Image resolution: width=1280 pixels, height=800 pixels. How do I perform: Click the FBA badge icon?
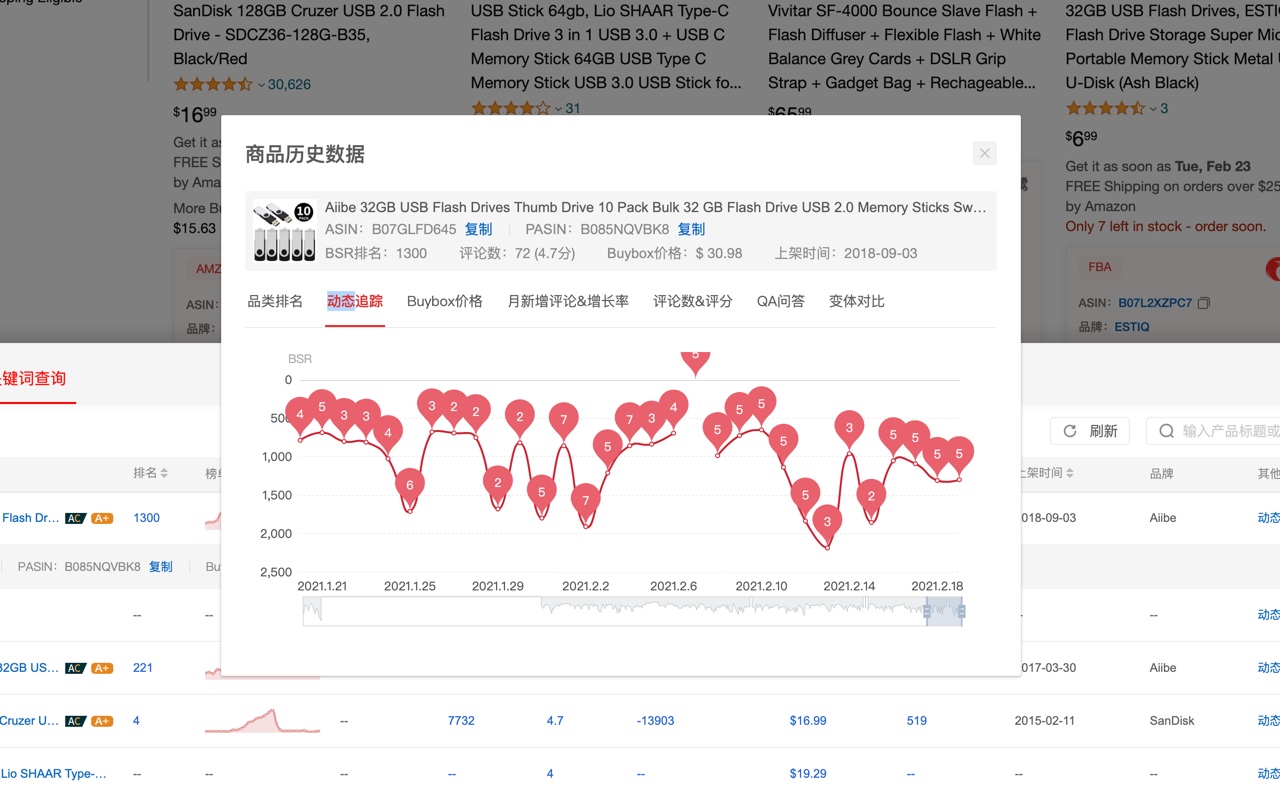click(x=1099, y=267)
